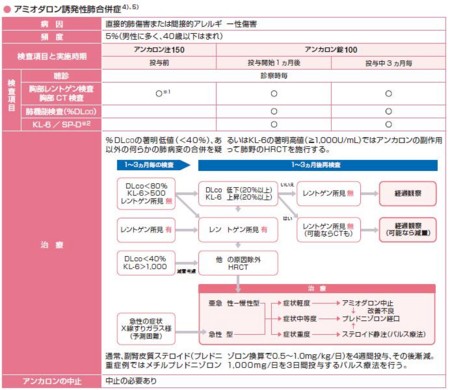This screenshot has height=390, width=450.
Task: Click the 症状軽度 label
Action: coord(296,303)
